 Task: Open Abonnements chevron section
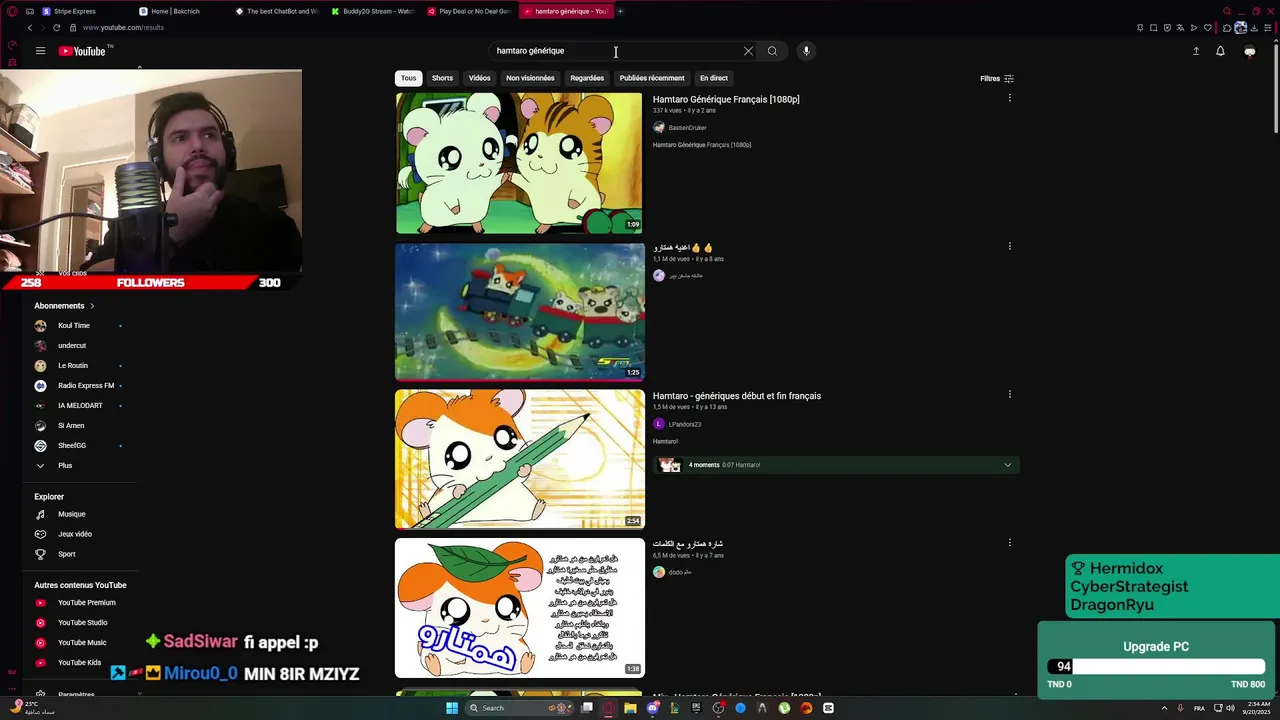[x=92, y=306]
